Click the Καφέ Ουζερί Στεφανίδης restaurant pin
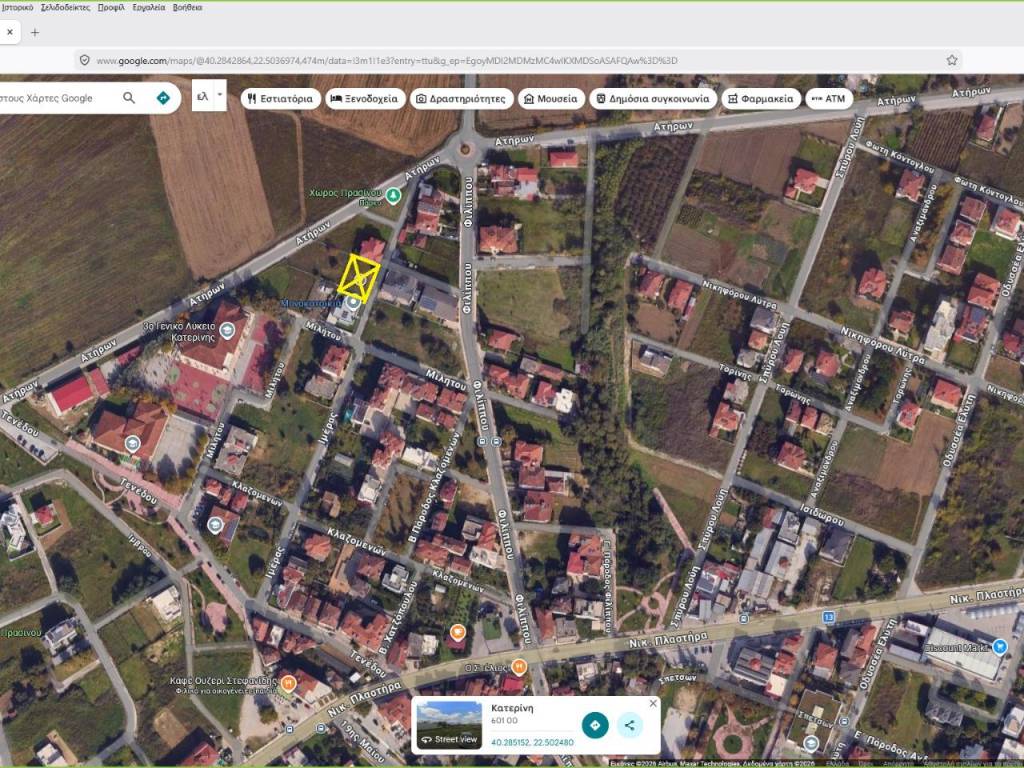This screenshot has height=768, width=1024. tap(288, 684)
